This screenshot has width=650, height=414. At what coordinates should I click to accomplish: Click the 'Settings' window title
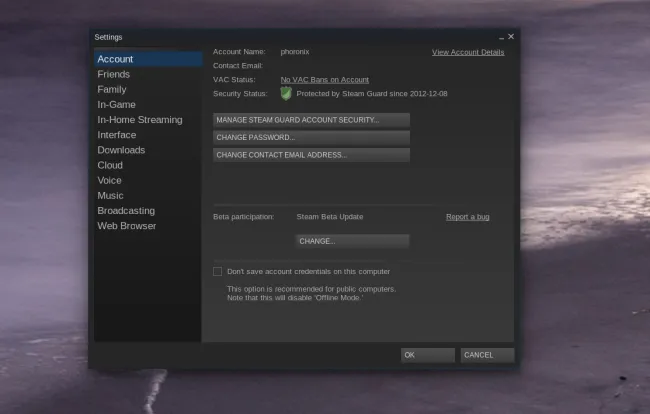[108, 37]
